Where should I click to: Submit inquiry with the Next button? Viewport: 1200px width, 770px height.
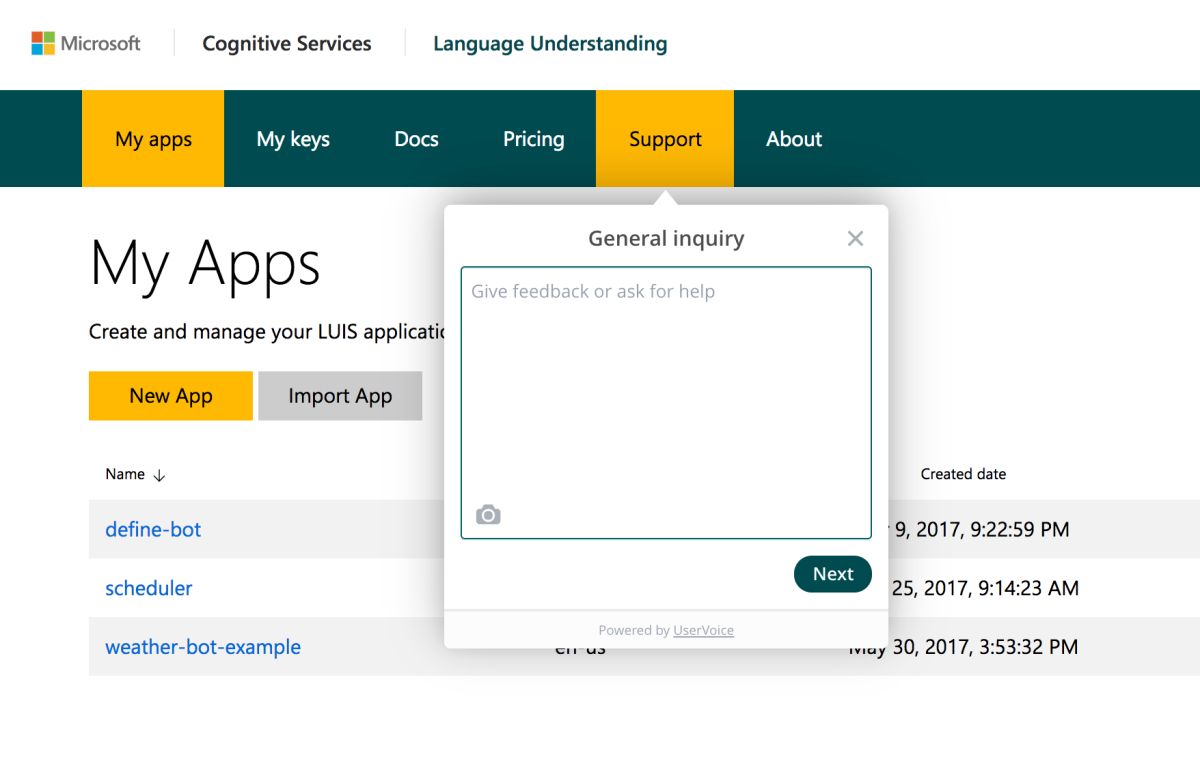tap(833, 574)
